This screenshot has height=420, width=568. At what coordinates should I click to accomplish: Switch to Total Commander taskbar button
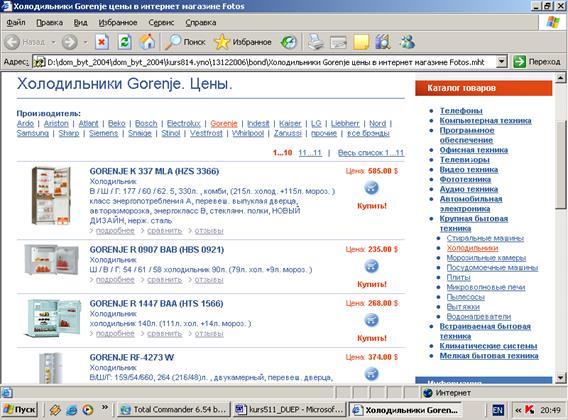(x=174, y=410)
